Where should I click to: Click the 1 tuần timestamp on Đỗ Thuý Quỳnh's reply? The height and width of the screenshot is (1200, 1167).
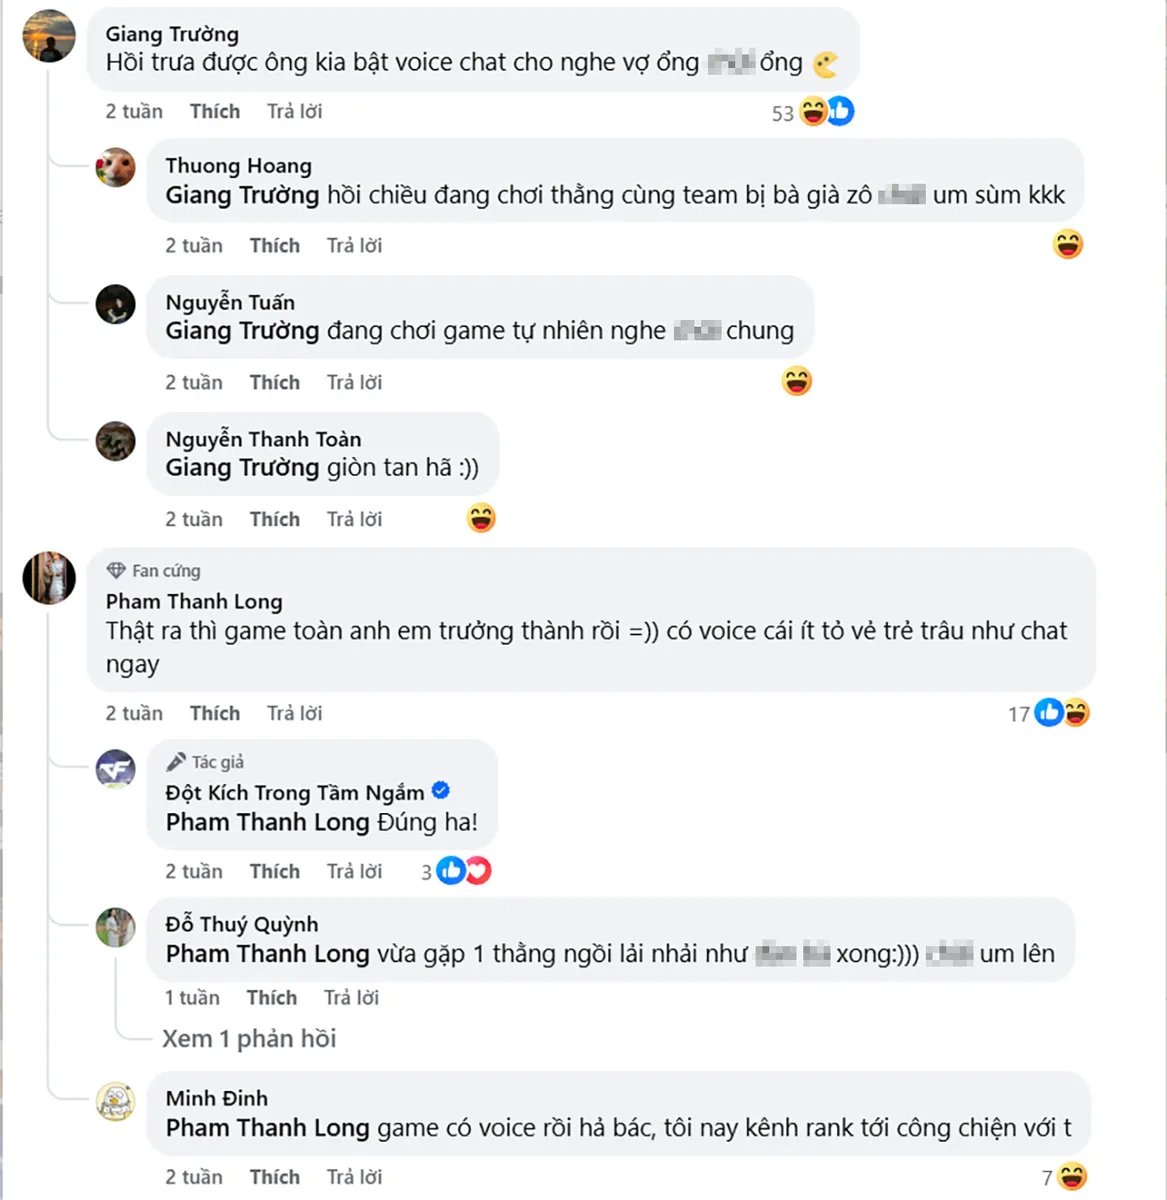pos(192,997)
